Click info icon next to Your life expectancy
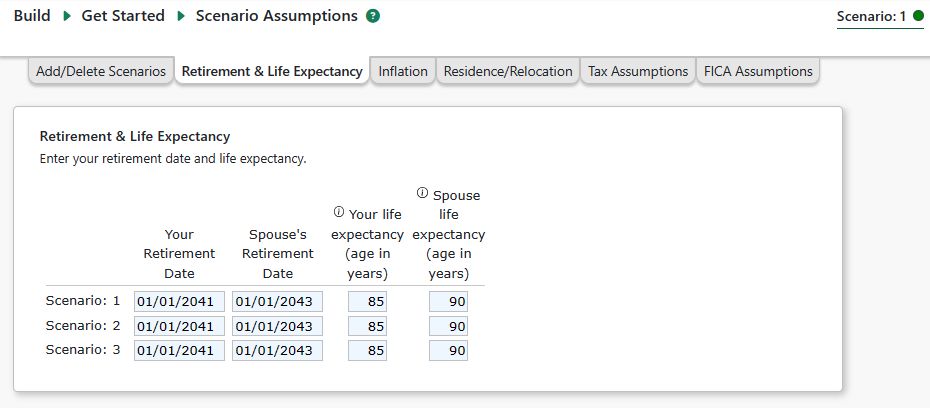 coord(338,212)
